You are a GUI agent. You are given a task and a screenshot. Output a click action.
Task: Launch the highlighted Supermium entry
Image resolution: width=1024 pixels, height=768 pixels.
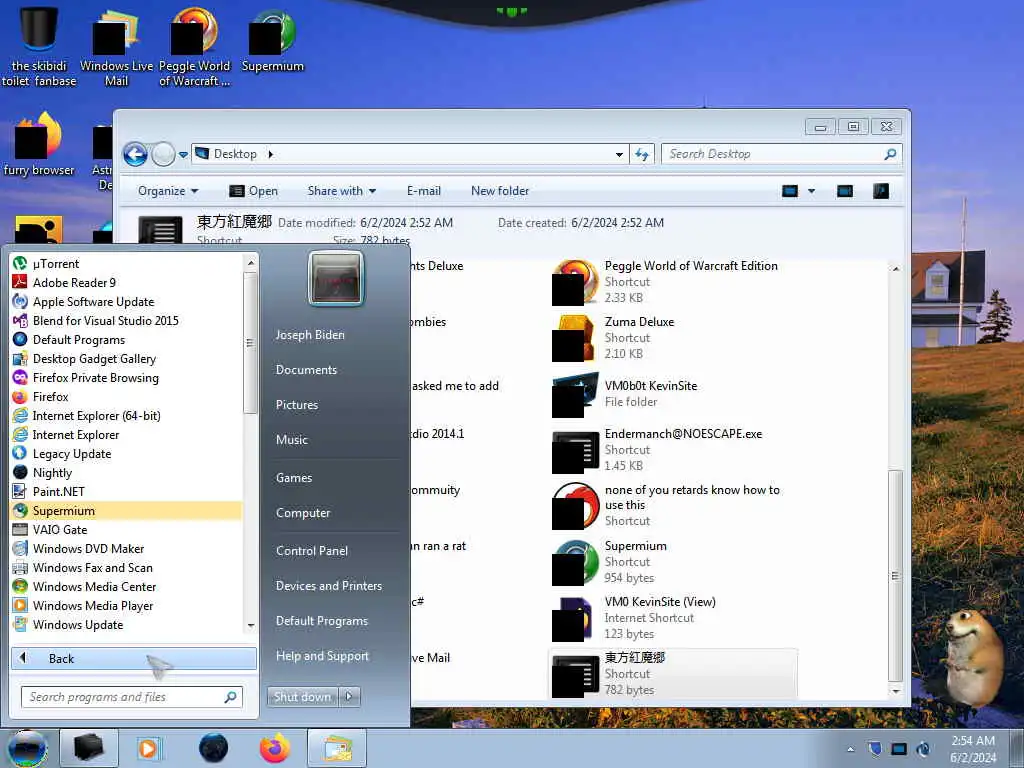tap(127, 511)
